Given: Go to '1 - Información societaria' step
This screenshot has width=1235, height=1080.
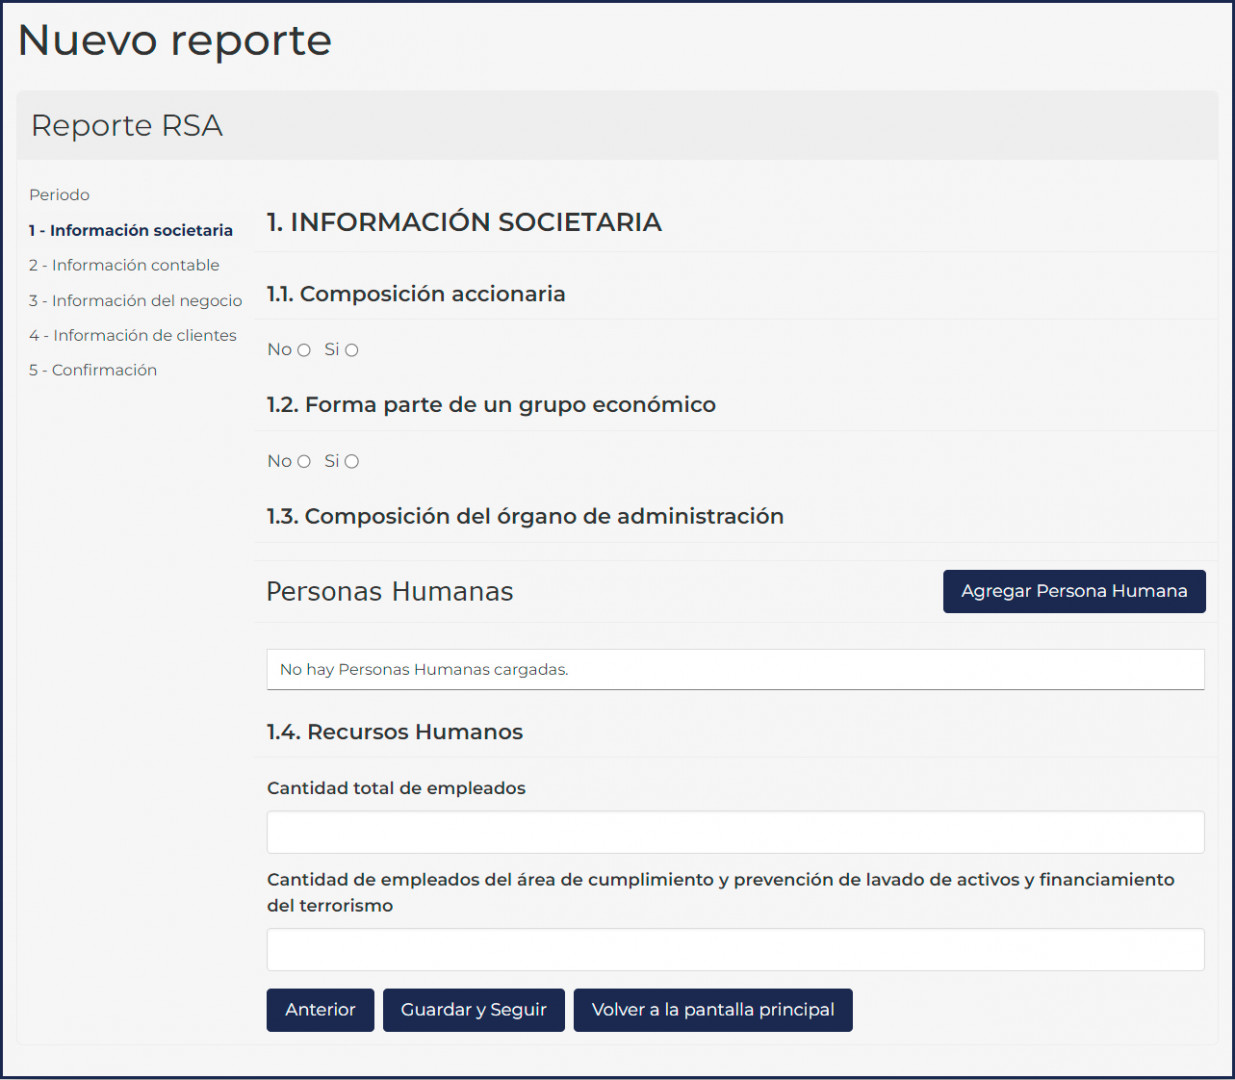Looking at the screenshot, I should click(131, 230).
